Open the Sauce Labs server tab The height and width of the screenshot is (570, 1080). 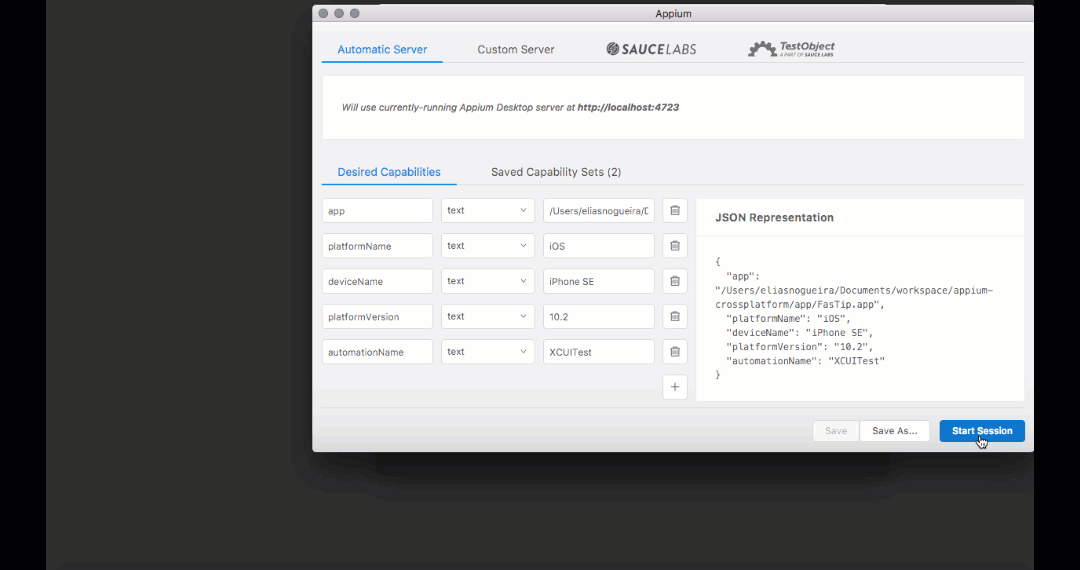point(651,49)
